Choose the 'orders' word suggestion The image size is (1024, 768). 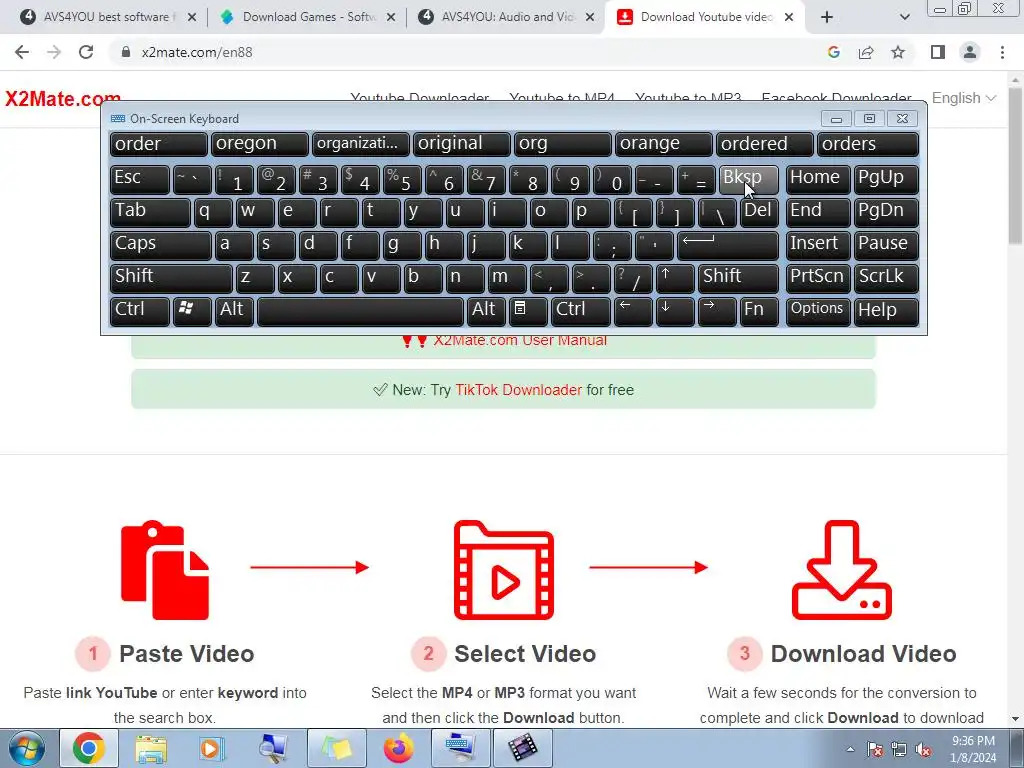(x=868, y=144)
